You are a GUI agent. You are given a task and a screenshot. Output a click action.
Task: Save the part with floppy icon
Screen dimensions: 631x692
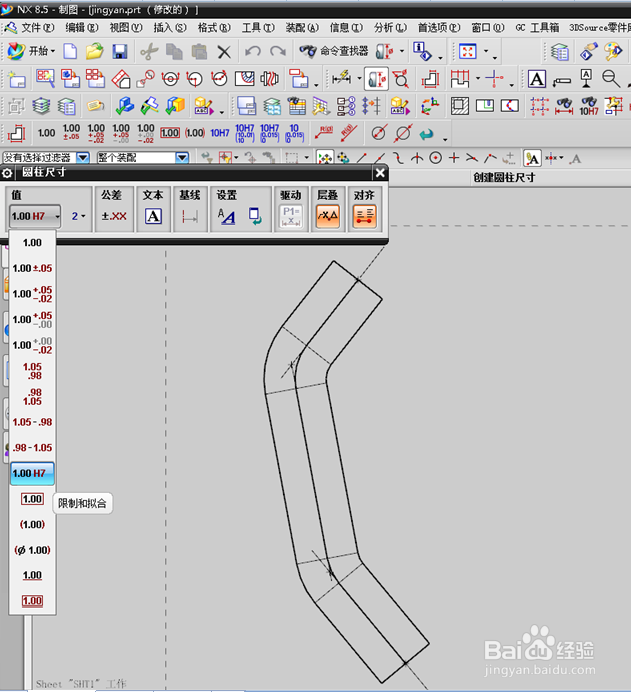[x=120, y=52]
